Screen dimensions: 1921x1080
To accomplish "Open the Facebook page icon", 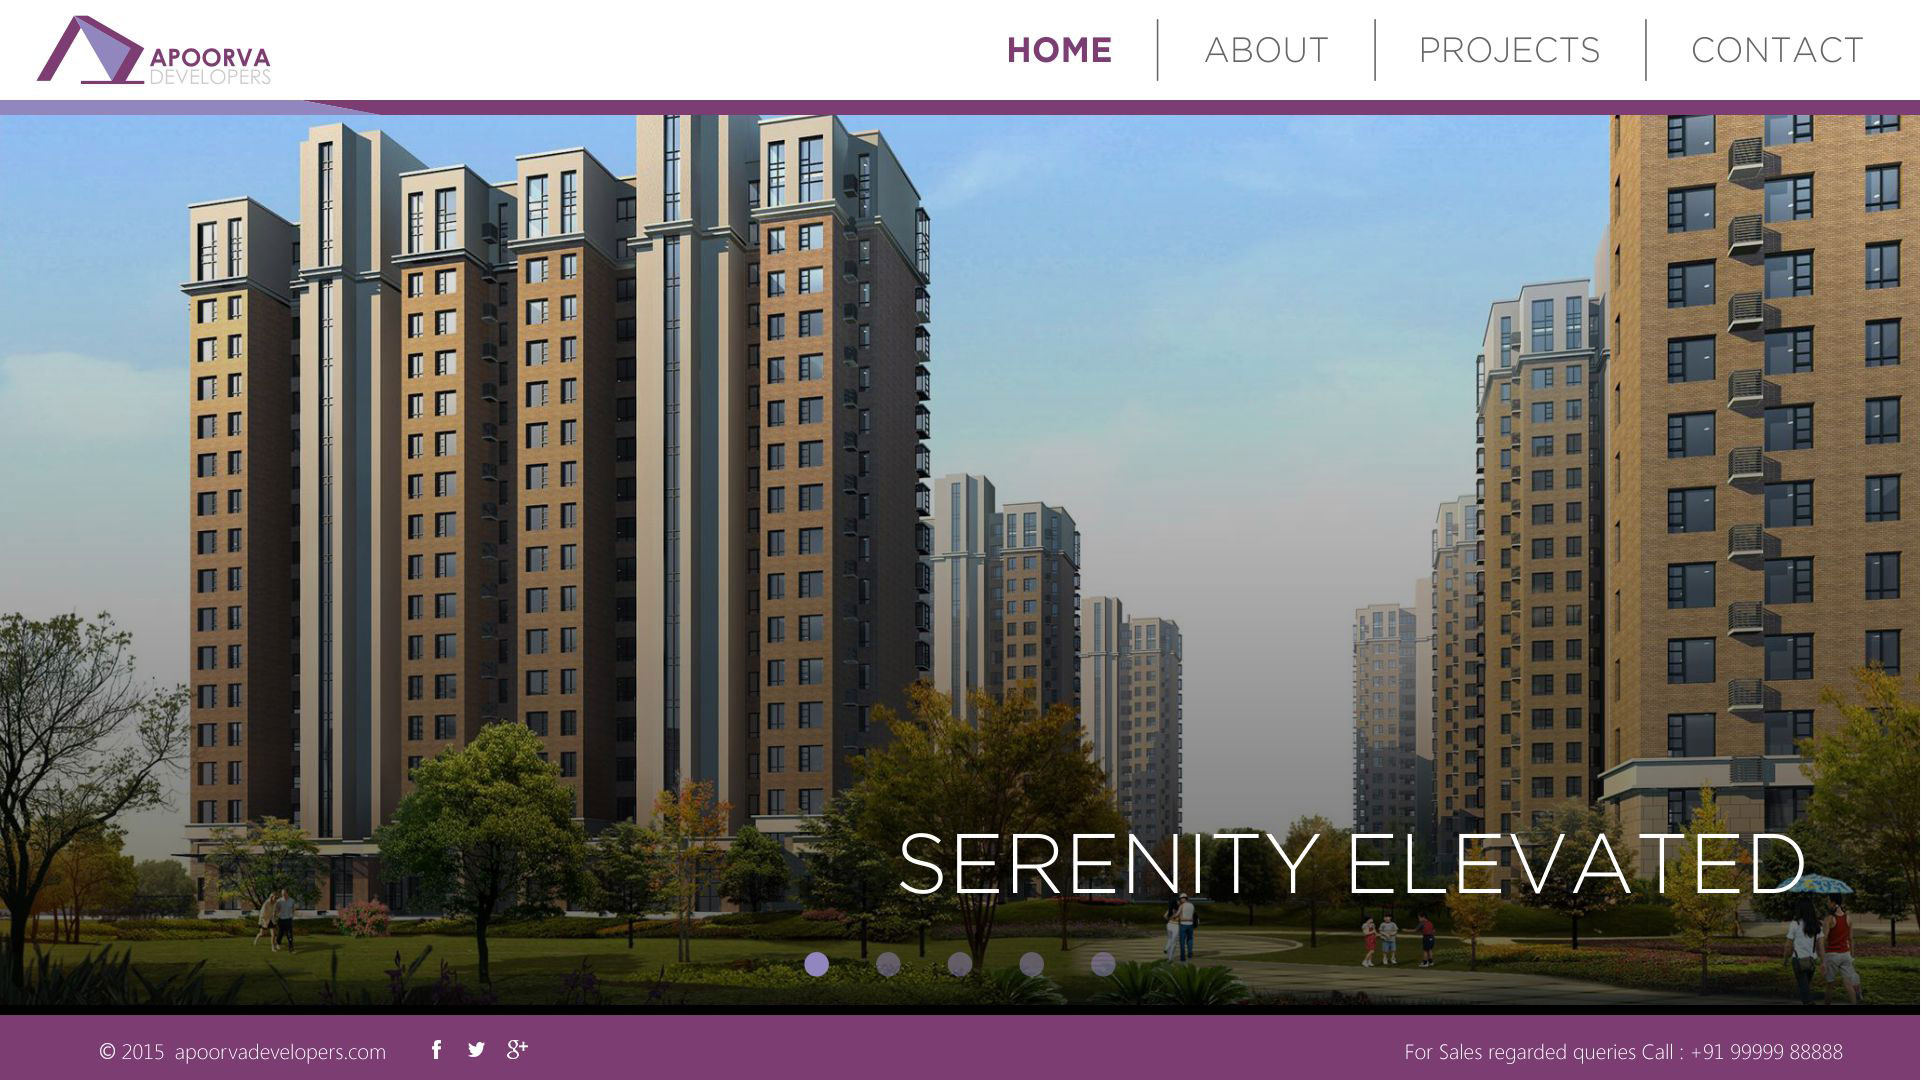I will pos(436,1049).
